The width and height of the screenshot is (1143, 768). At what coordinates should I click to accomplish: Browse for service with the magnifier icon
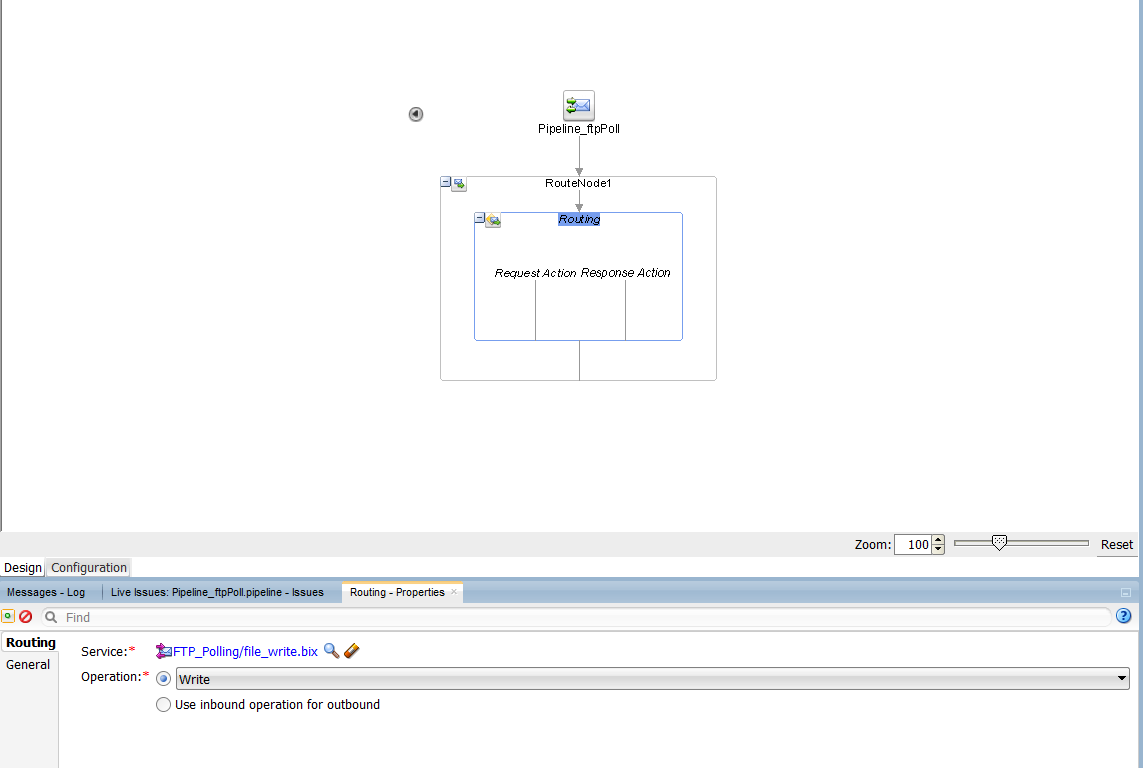coord(332,651)
